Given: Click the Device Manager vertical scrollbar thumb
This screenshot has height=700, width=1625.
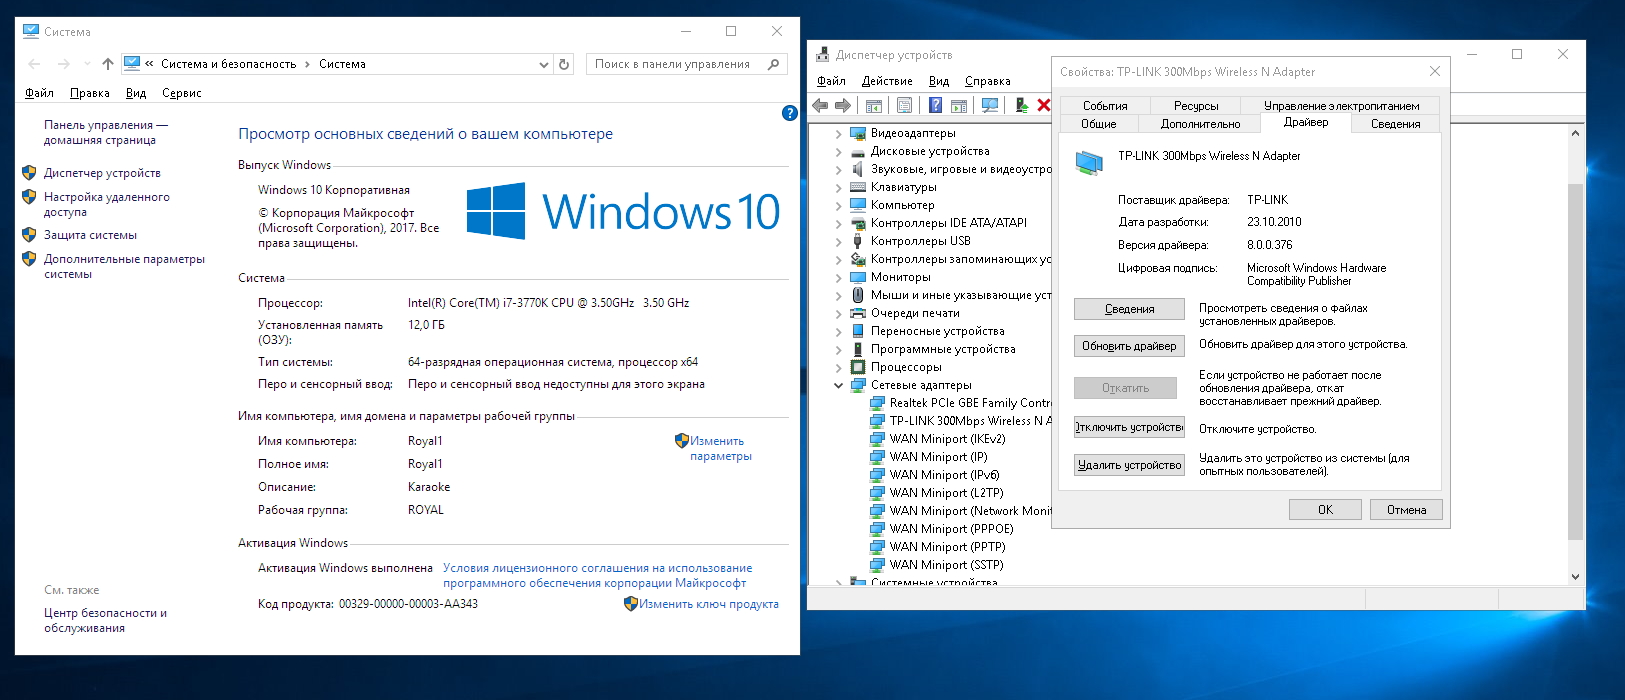Looking at the screenshot, I should (1576, 362).
